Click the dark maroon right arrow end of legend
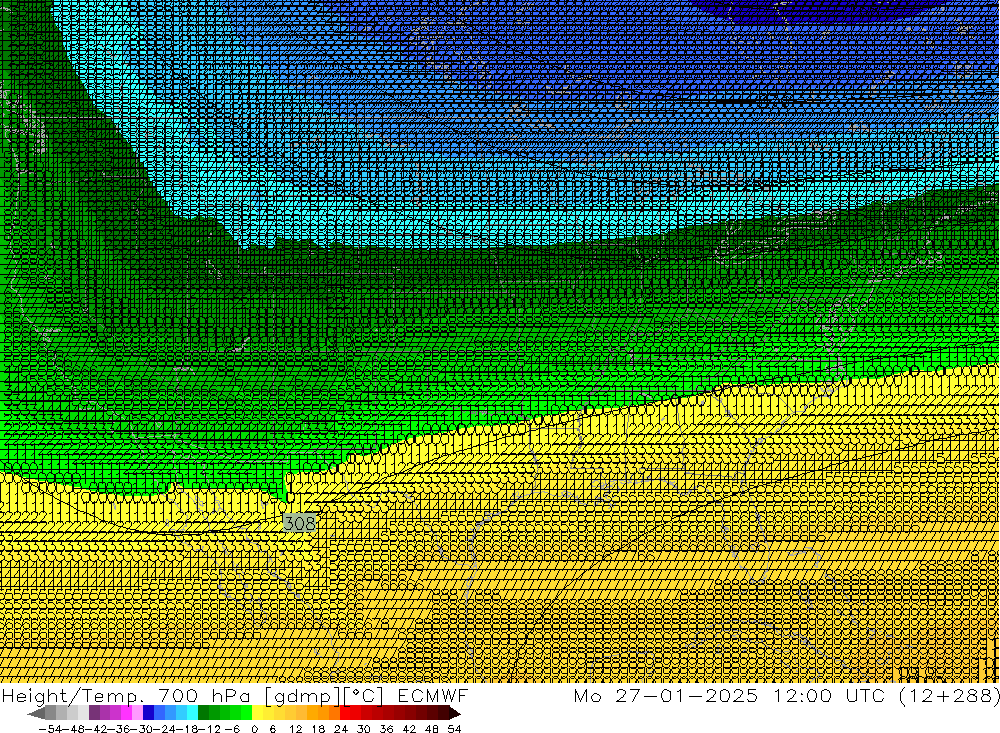The image size is (1000, 733). (x=455, y=713)
